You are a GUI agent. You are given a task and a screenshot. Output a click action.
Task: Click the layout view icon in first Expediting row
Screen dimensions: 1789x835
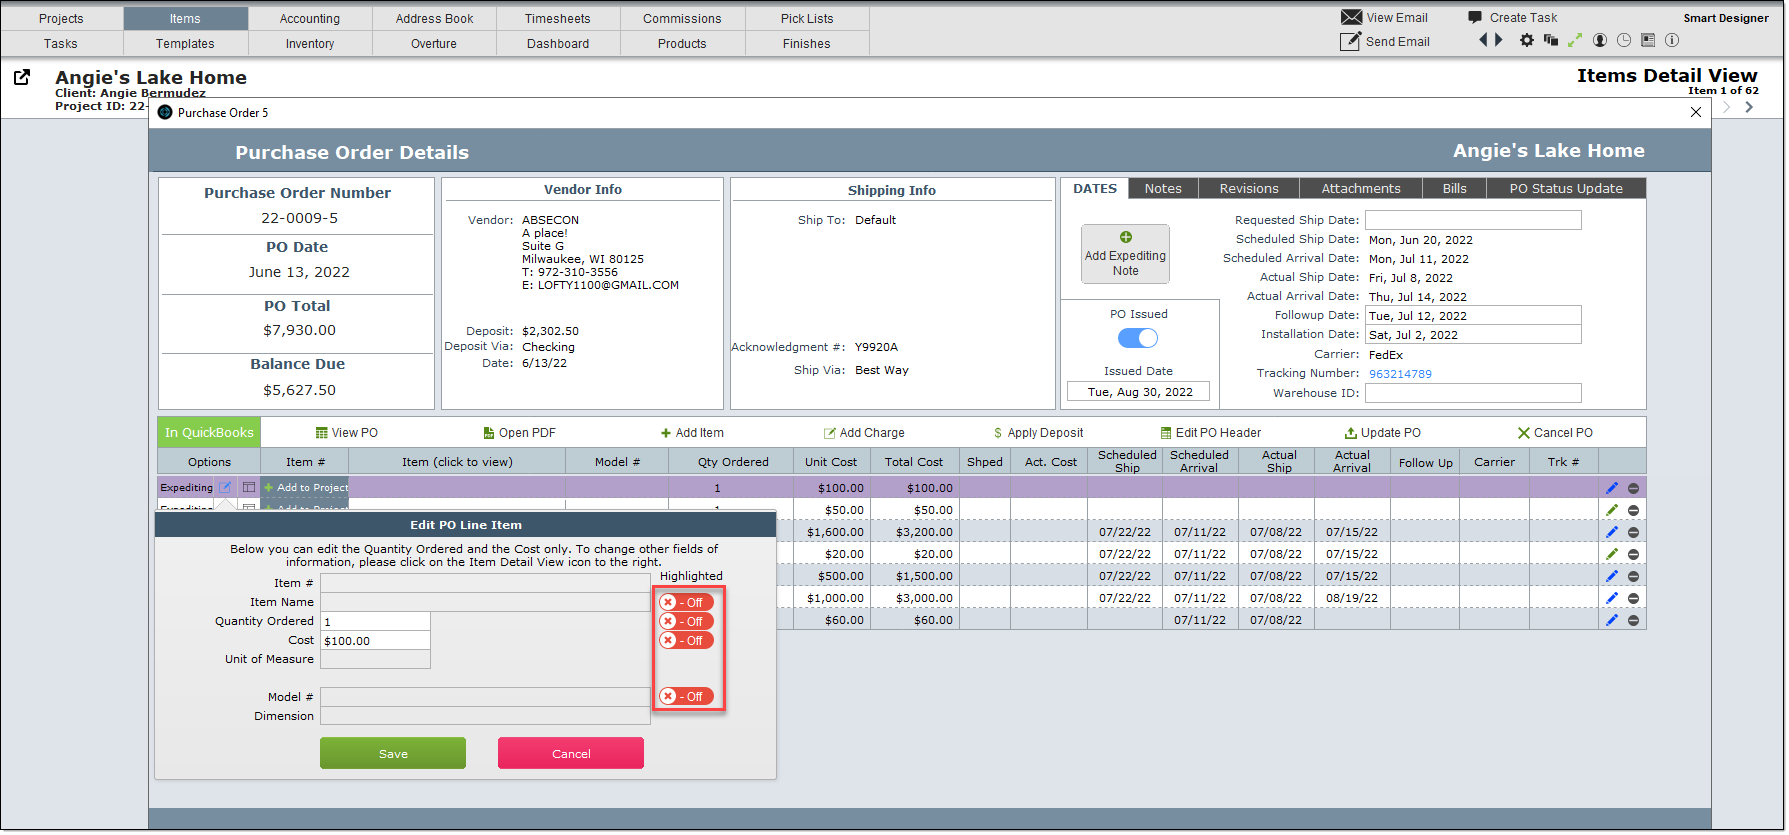(249, 487)
